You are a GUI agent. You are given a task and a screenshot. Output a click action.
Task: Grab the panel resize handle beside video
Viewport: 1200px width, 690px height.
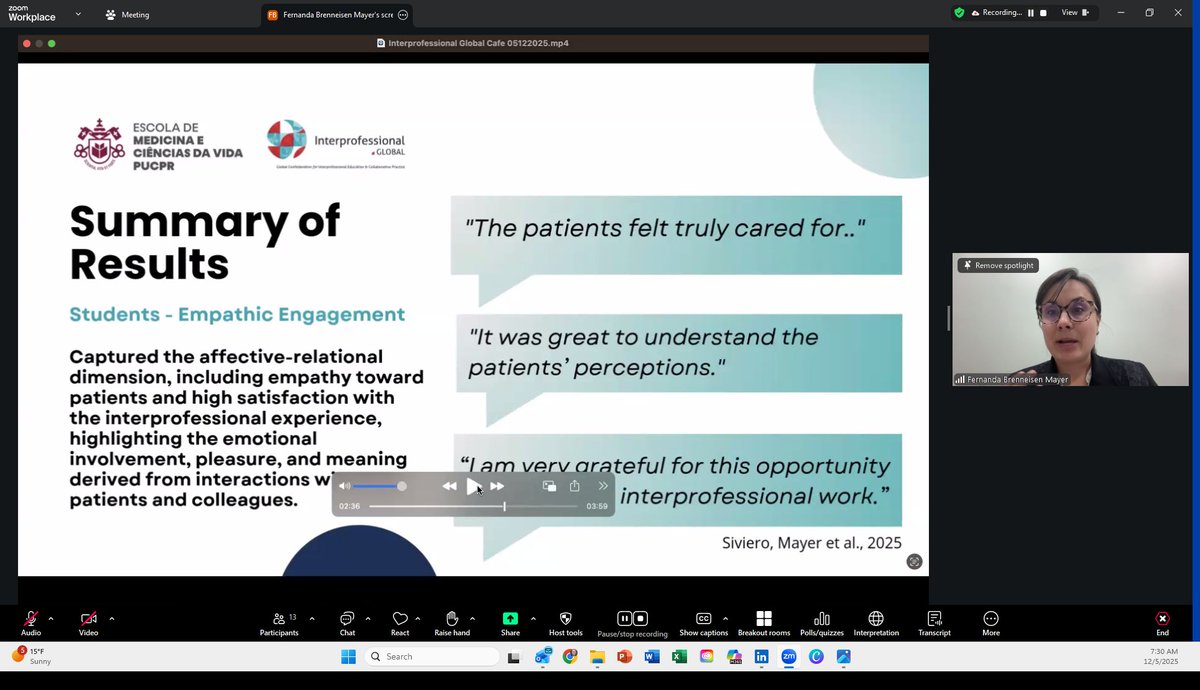point(948,318)
